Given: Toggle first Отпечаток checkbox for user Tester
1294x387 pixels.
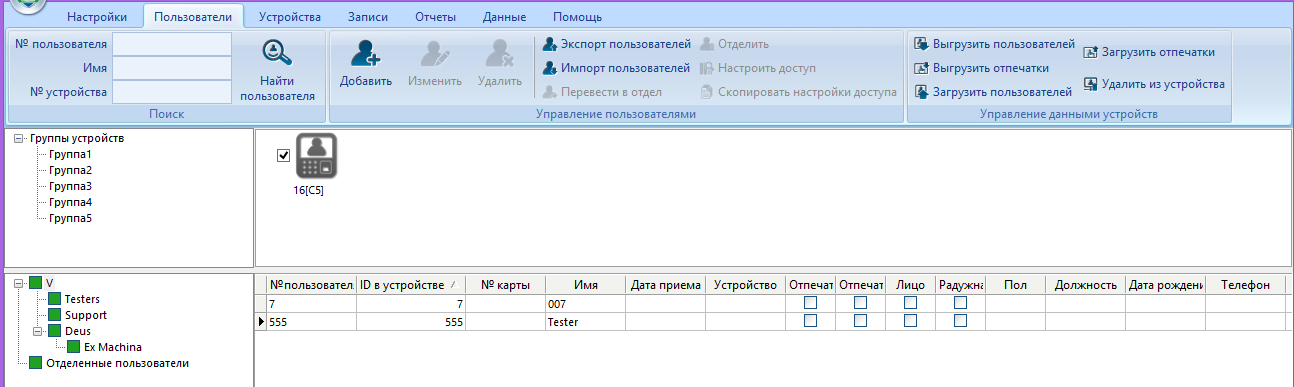Looking at the screenshot, I should pyautogui.click(x=811, y=321).
